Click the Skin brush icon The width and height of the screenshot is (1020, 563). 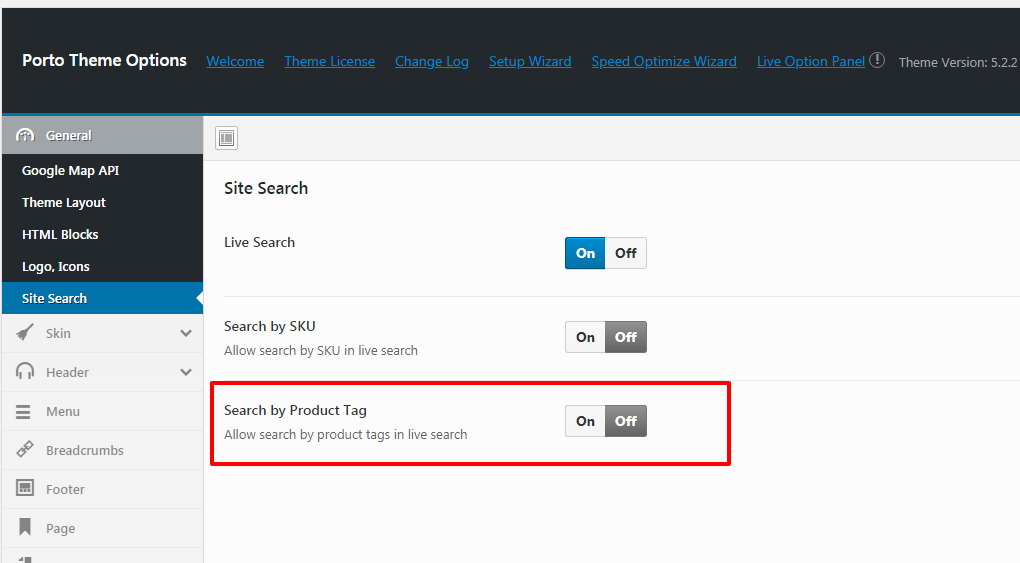click(25, 333)
